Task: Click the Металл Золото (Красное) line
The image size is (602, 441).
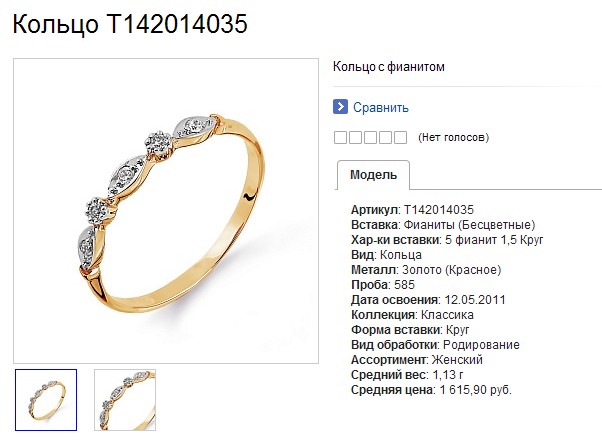Action: pos(426,270)
